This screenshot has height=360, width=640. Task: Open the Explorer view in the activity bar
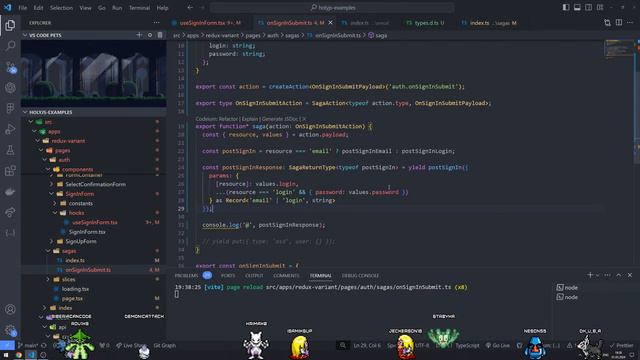pos(10,25)
